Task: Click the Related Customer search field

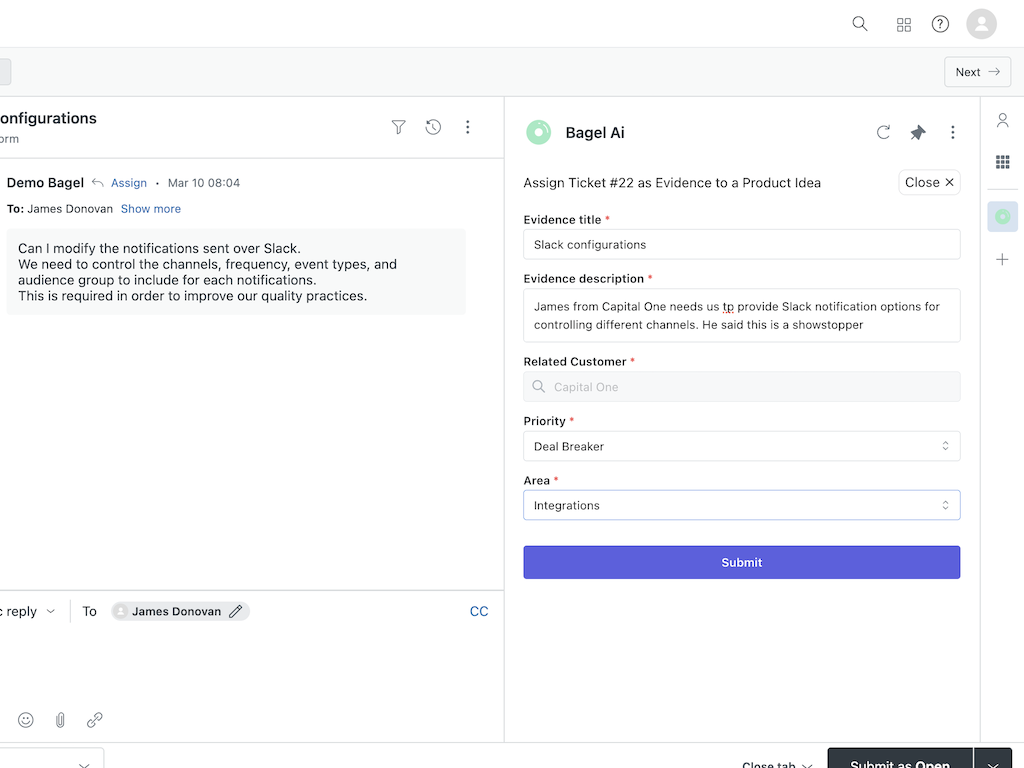Action: [x=741, y=387]
